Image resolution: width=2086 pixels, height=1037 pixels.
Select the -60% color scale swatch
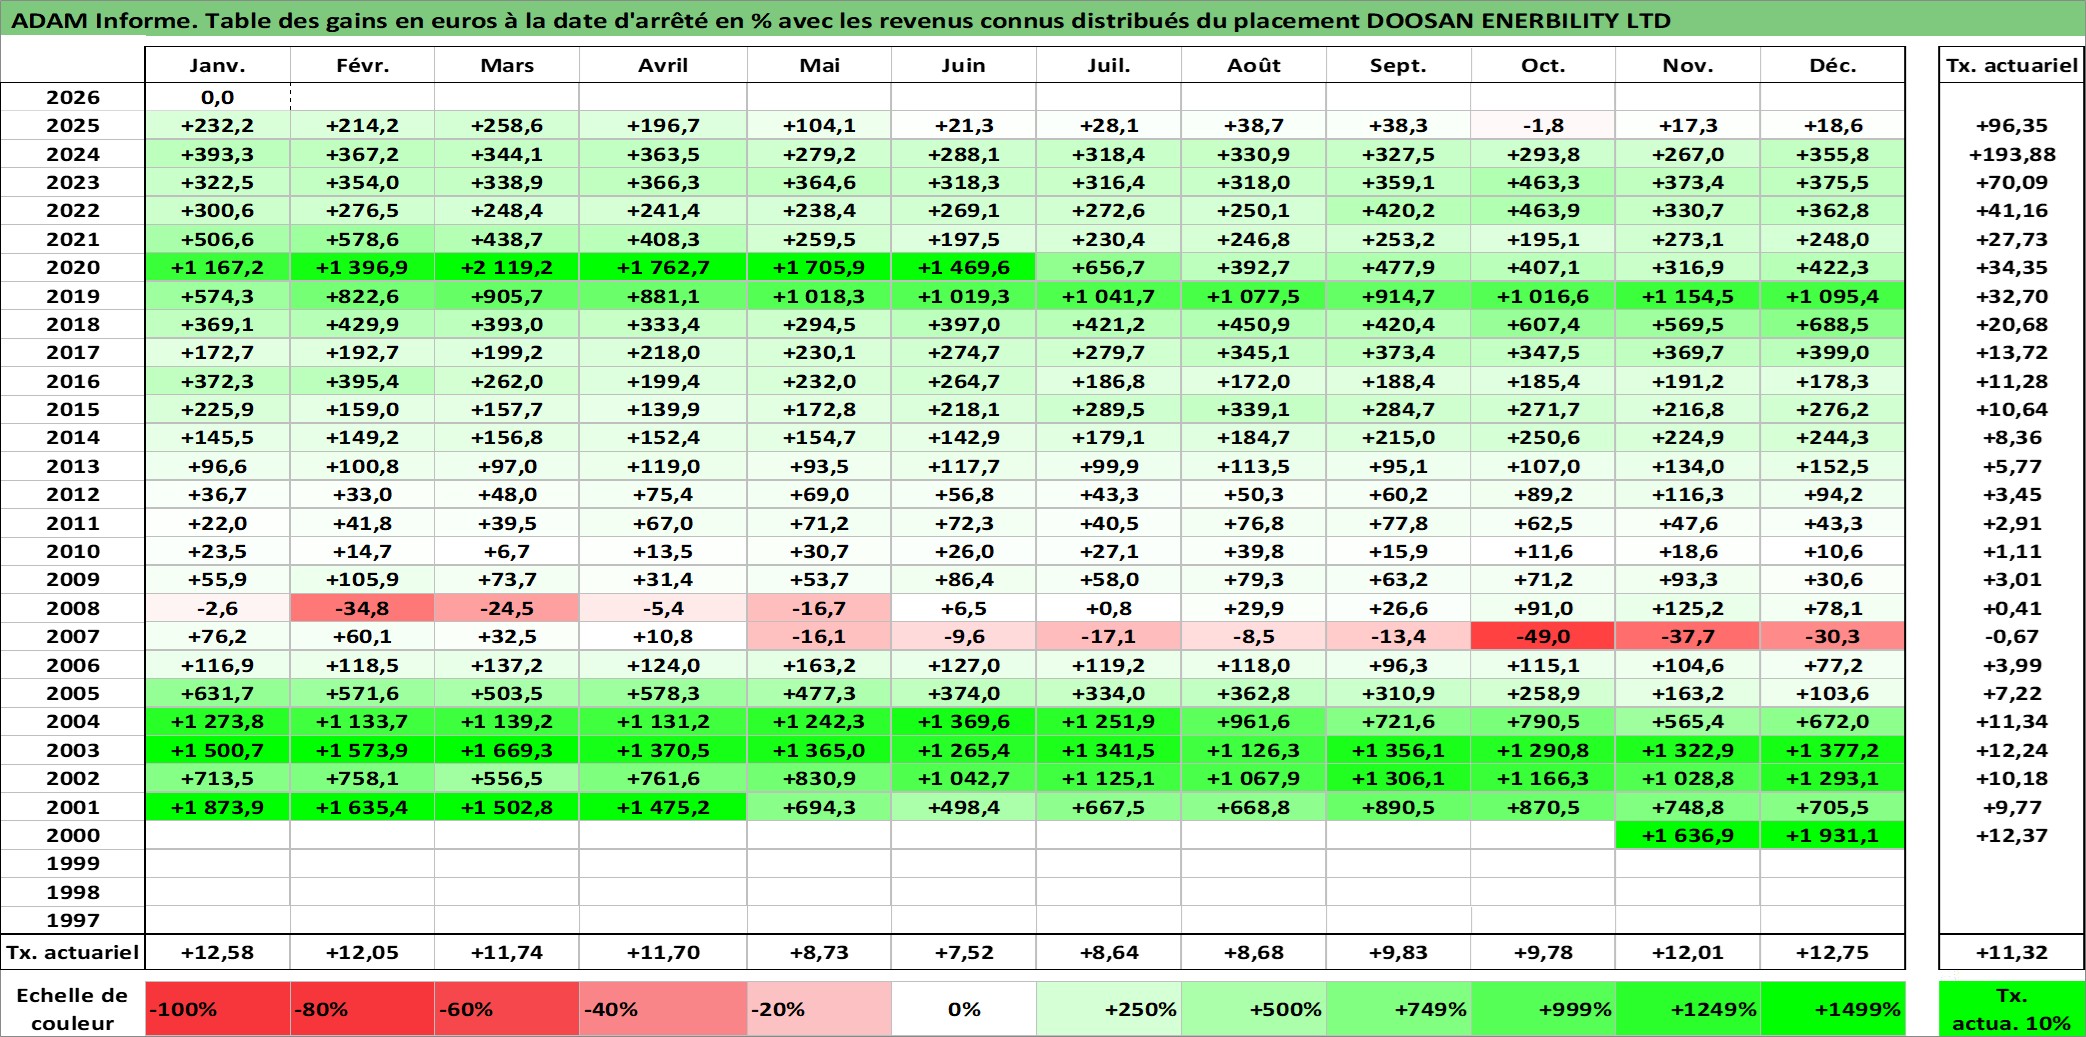(x=506, y=1009)
